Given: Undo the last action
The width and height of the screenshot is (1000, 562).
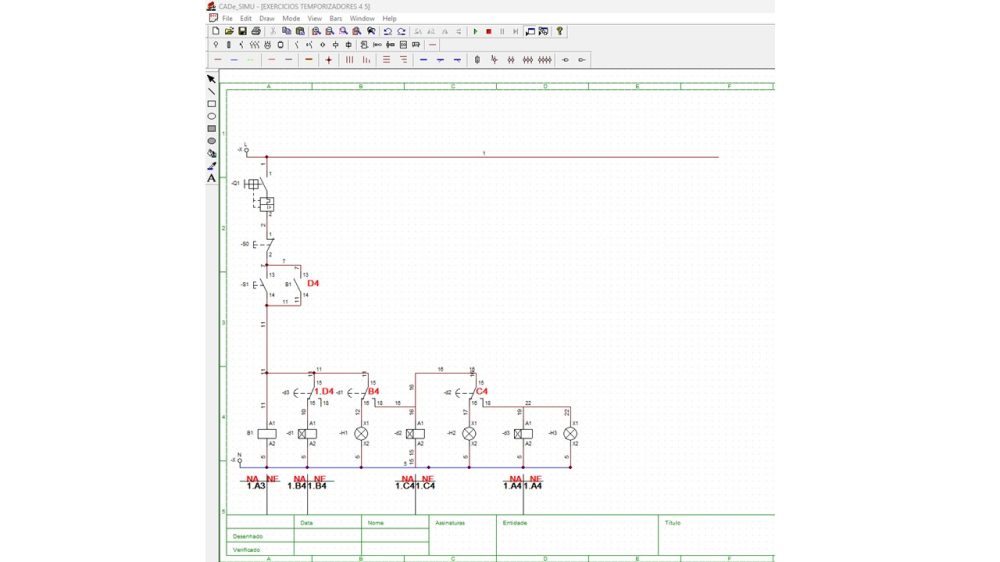Looking at the screenshot, I should 387,31.
